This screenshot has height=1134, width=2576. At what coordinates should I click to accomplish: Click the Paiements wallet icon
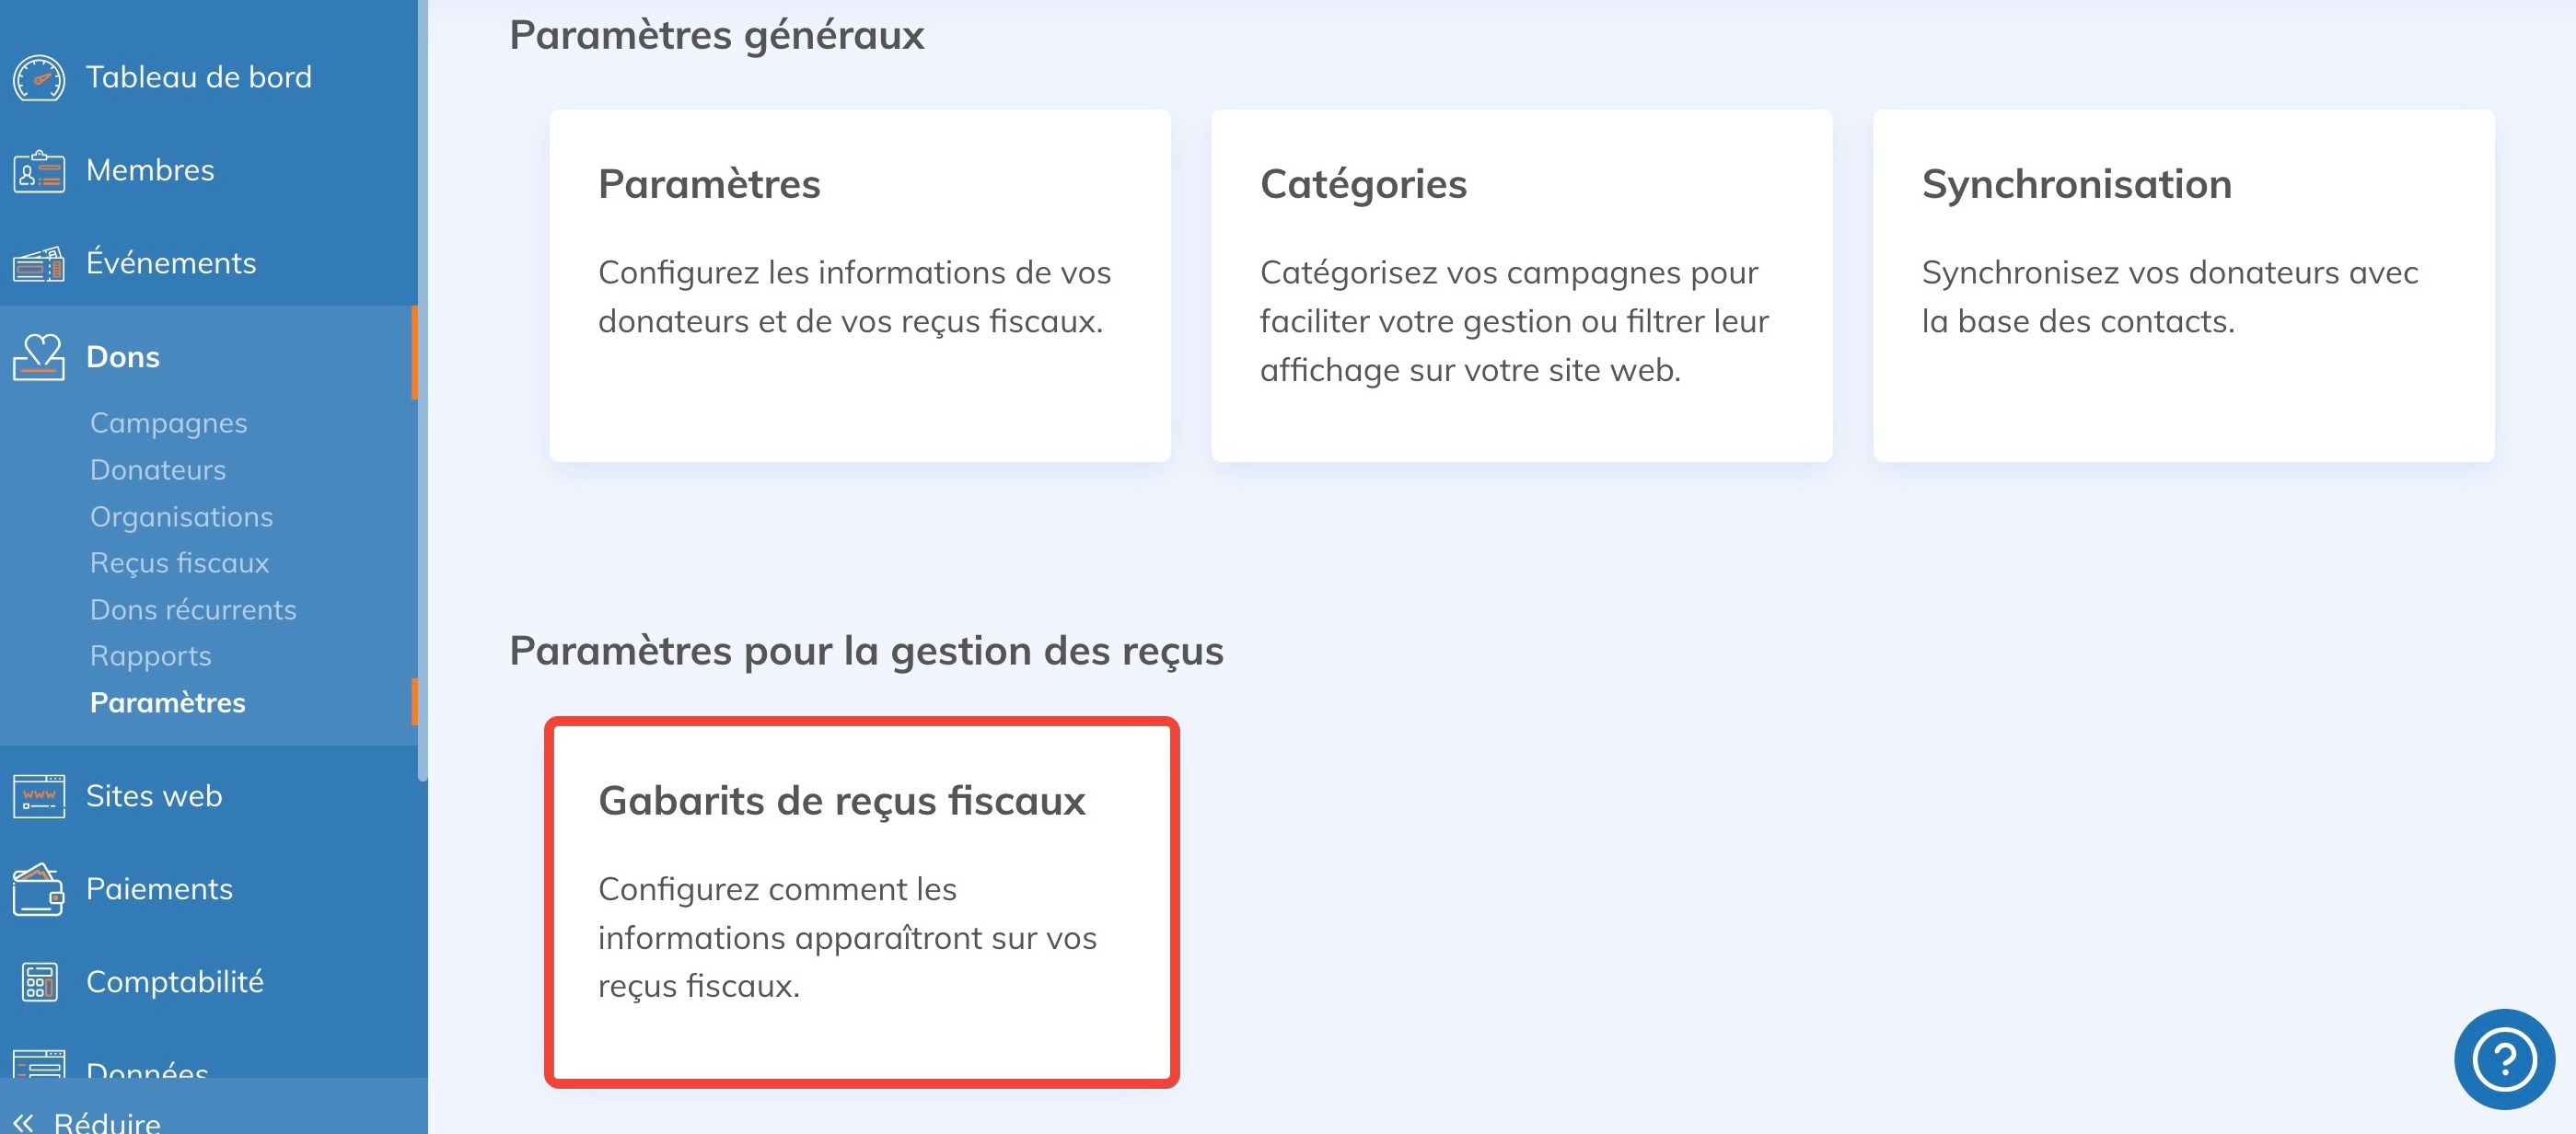coord(39,889)
